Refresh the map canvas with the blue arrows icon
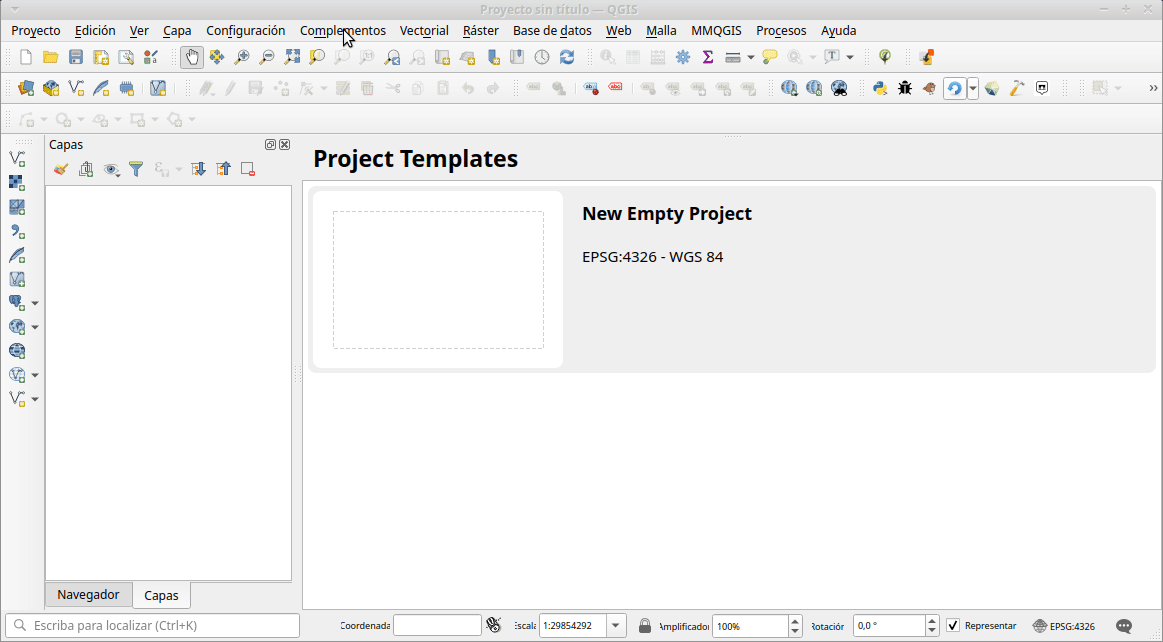The image size is (1163, 642). pos(567,57)
